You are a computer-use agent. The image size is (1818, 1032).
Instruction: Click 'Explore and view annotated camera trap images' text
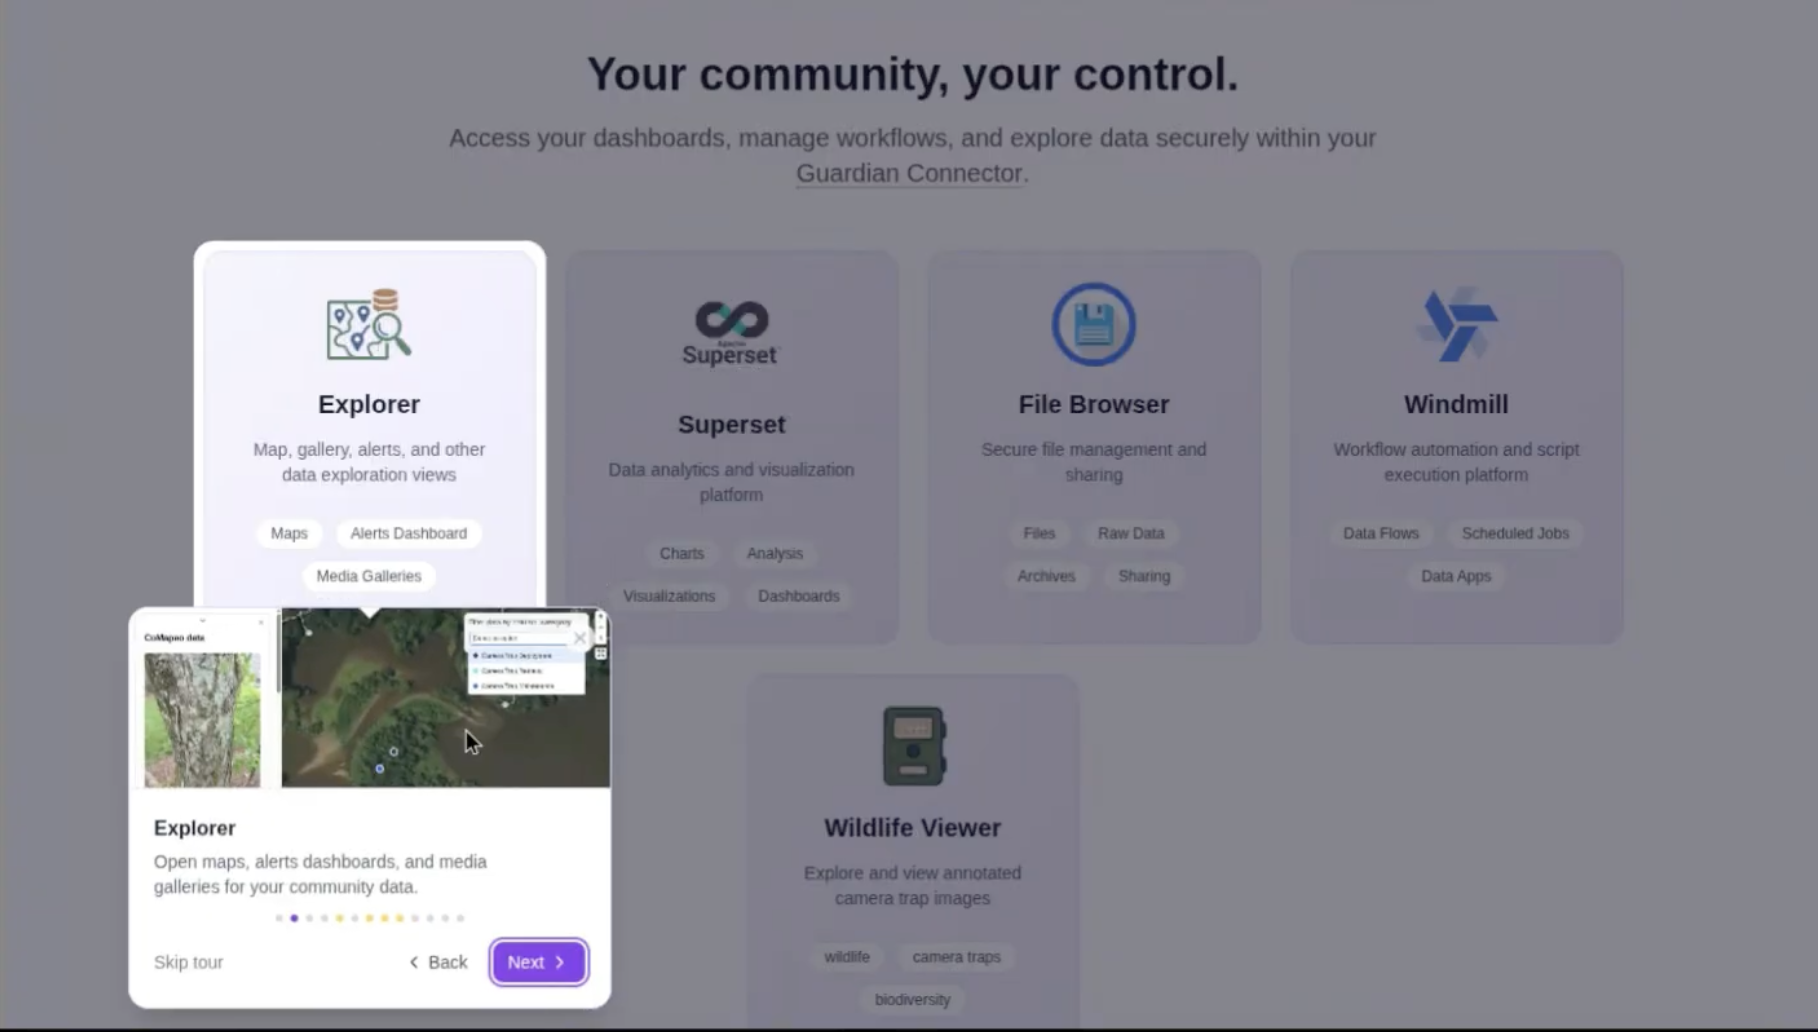pyautogui.click(x=912, y=885)
